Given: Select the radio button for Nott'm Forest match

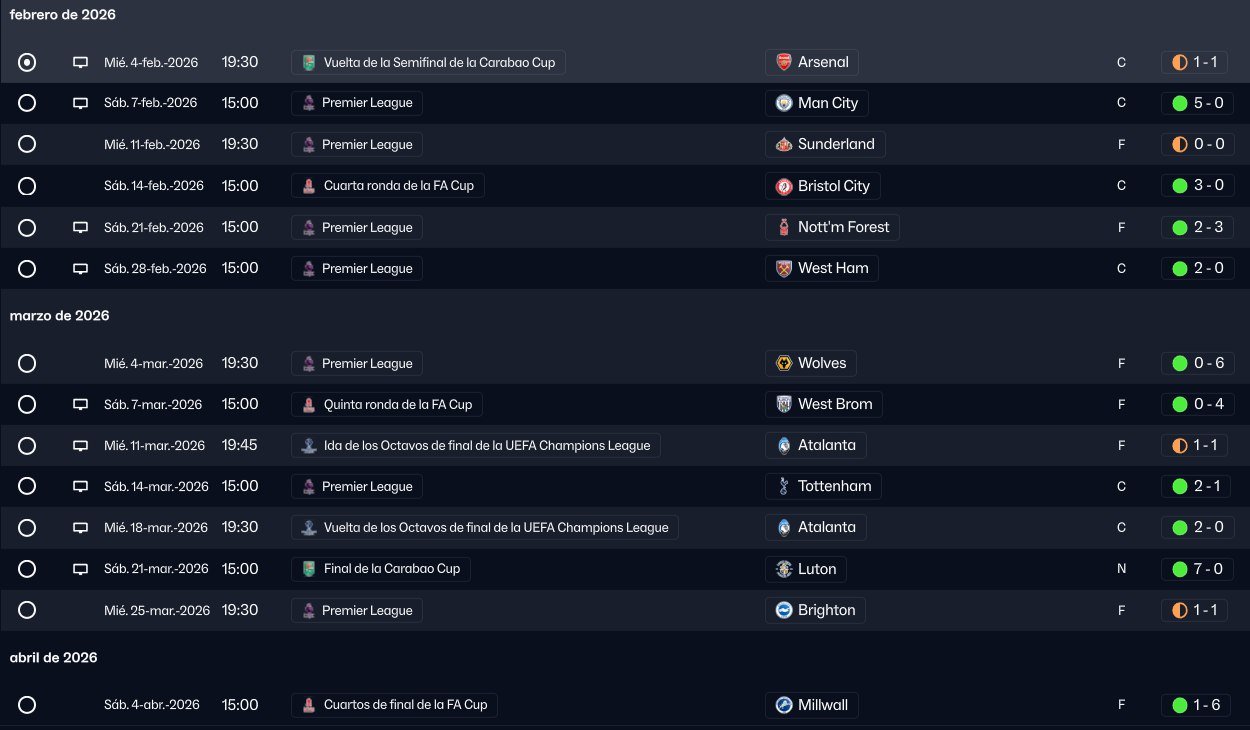Looking at the screenshot, I should [x=27, y=227].
